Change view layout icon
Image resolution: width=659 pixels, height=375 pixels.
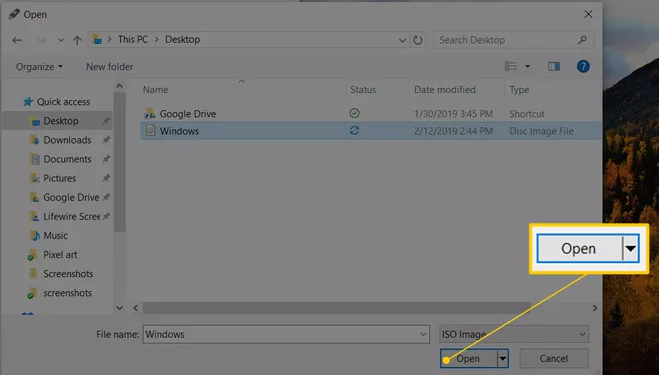pos(511,66)
